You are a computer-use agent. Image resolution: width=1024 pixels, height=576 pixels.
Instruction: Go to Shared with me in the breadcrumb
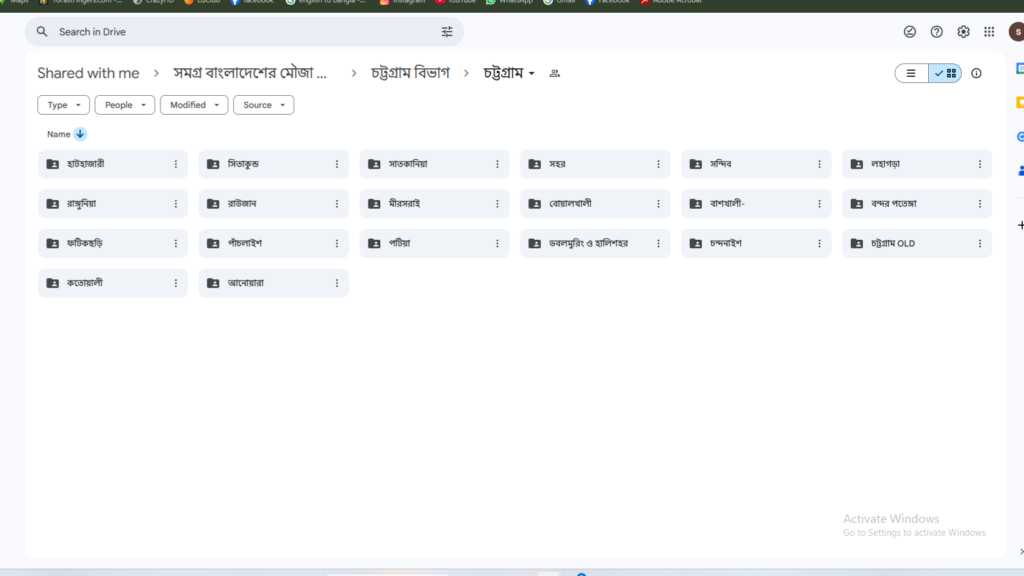click(x=88, y=73)
